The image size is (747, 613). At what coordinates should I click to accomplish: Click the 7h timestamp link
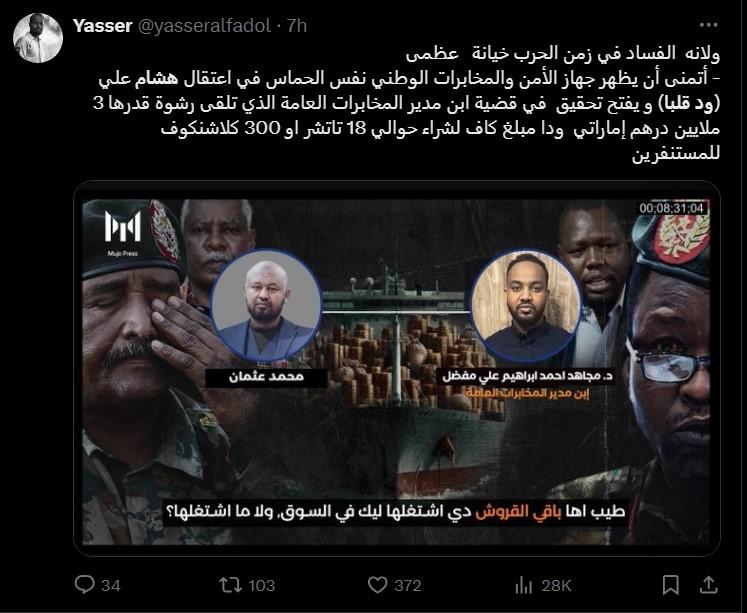[297, 26]
